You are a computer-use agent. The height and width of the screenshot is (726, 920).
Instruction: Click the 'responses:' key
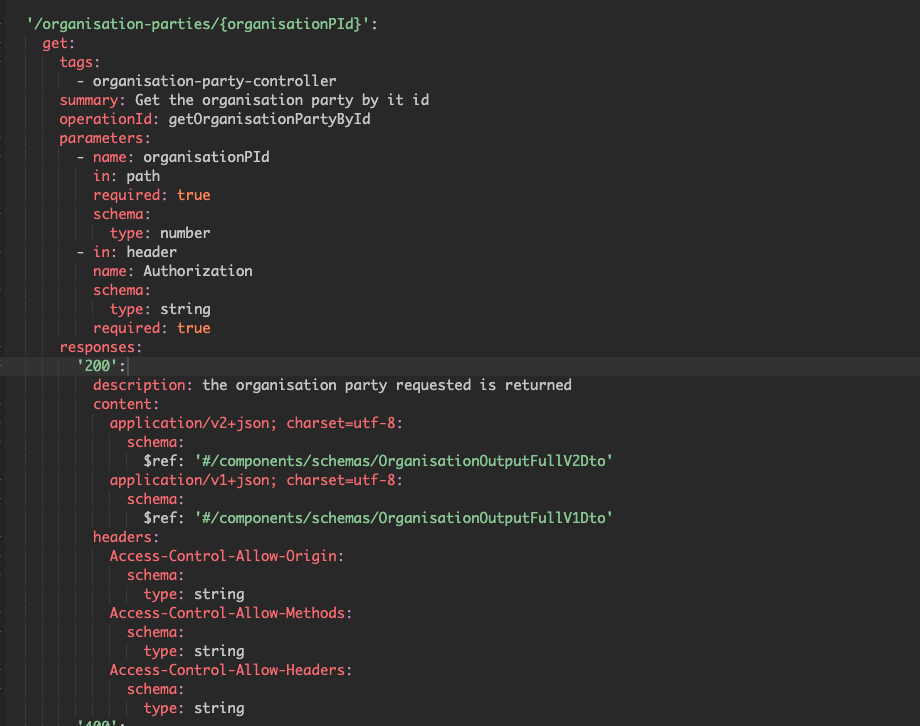click(100, 347)
